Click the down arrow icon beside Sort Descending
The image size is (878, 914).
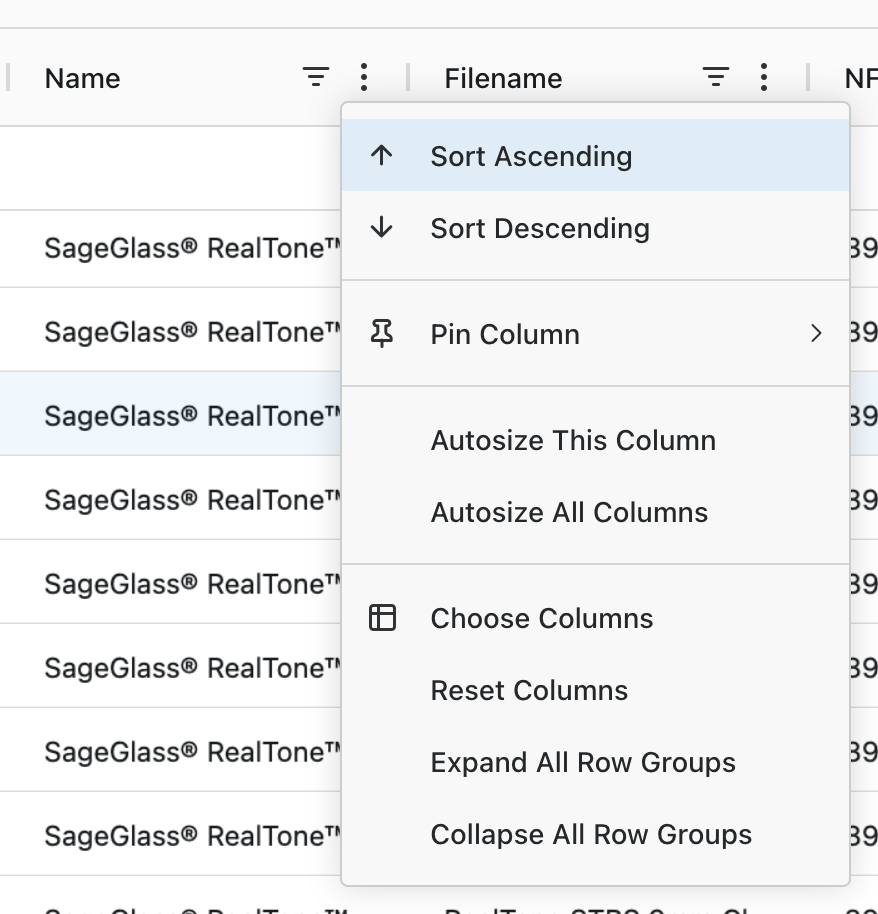(x=382, y=227)
